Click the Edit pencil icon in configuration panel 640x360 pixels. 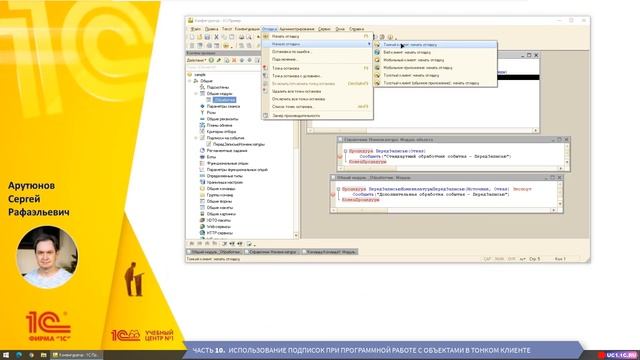[x=219, y=60]
